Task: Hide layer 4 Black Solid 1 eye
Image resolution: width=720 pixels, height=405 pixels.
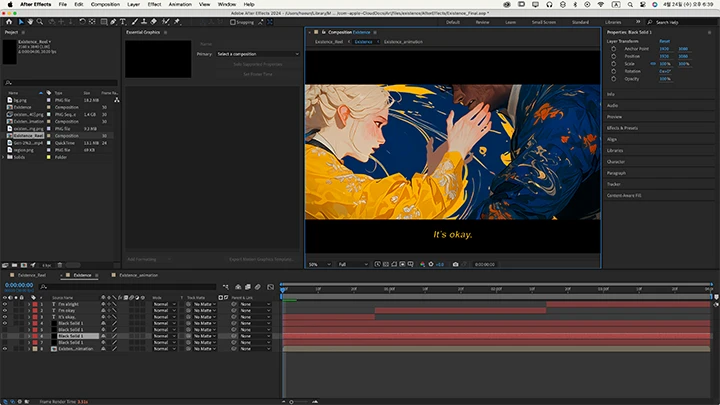Action: [x=5, y=323]
